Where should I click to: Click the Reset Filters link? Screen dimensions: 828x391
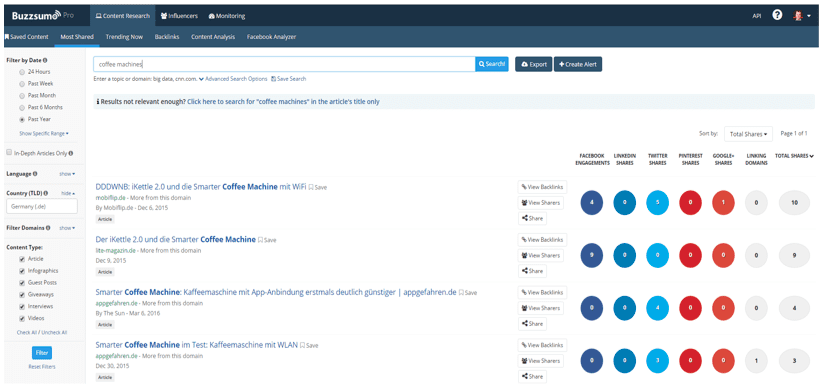[x=42, y=367]
